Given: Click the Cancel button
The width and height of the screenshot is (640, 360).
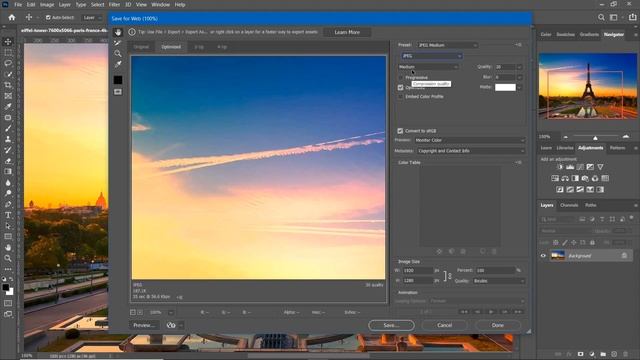Looking at the screenshot, I should pyautogui.click(x=444, y=325).
